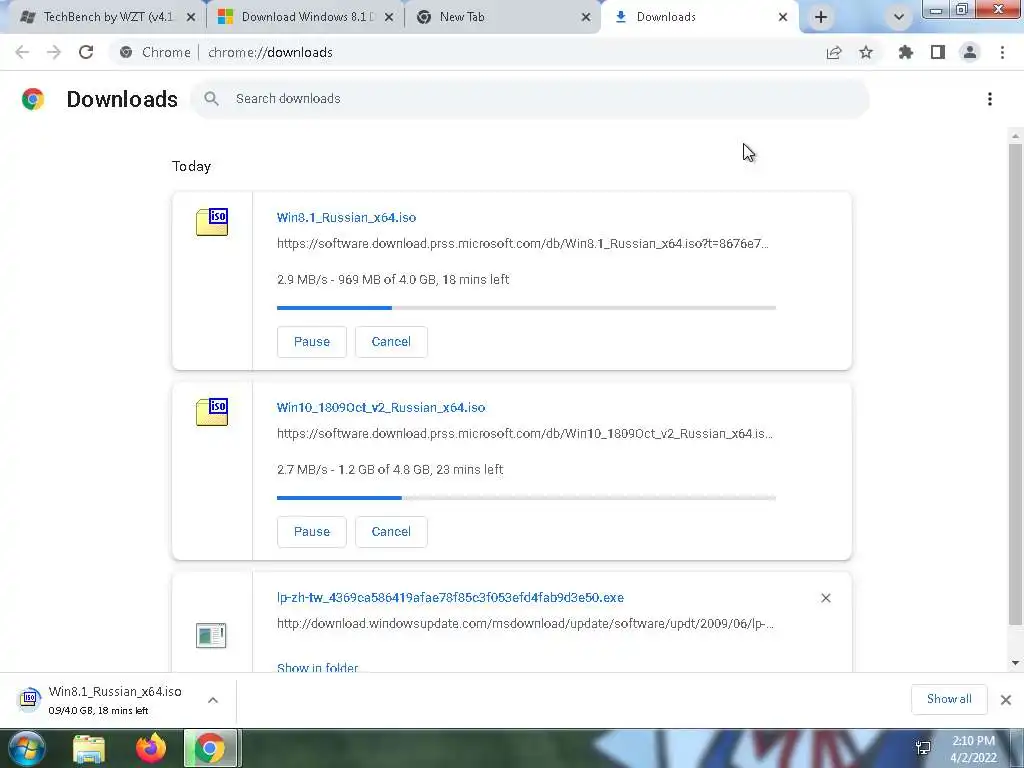Image resolution: width=1024 pixels, height=768 pixels.
Task: Click the Win8.1 ISO file icon
Action: point(212,222)
